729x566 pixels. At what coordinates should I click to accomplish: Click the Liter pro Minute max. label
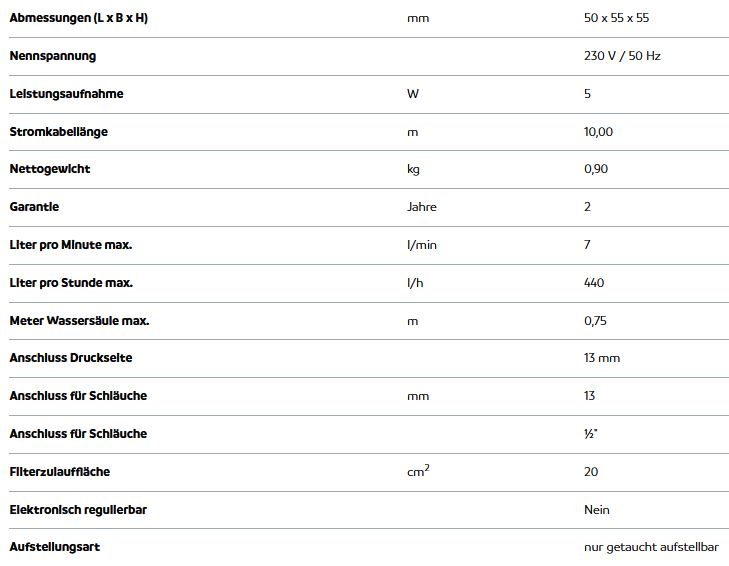(71, 245)
